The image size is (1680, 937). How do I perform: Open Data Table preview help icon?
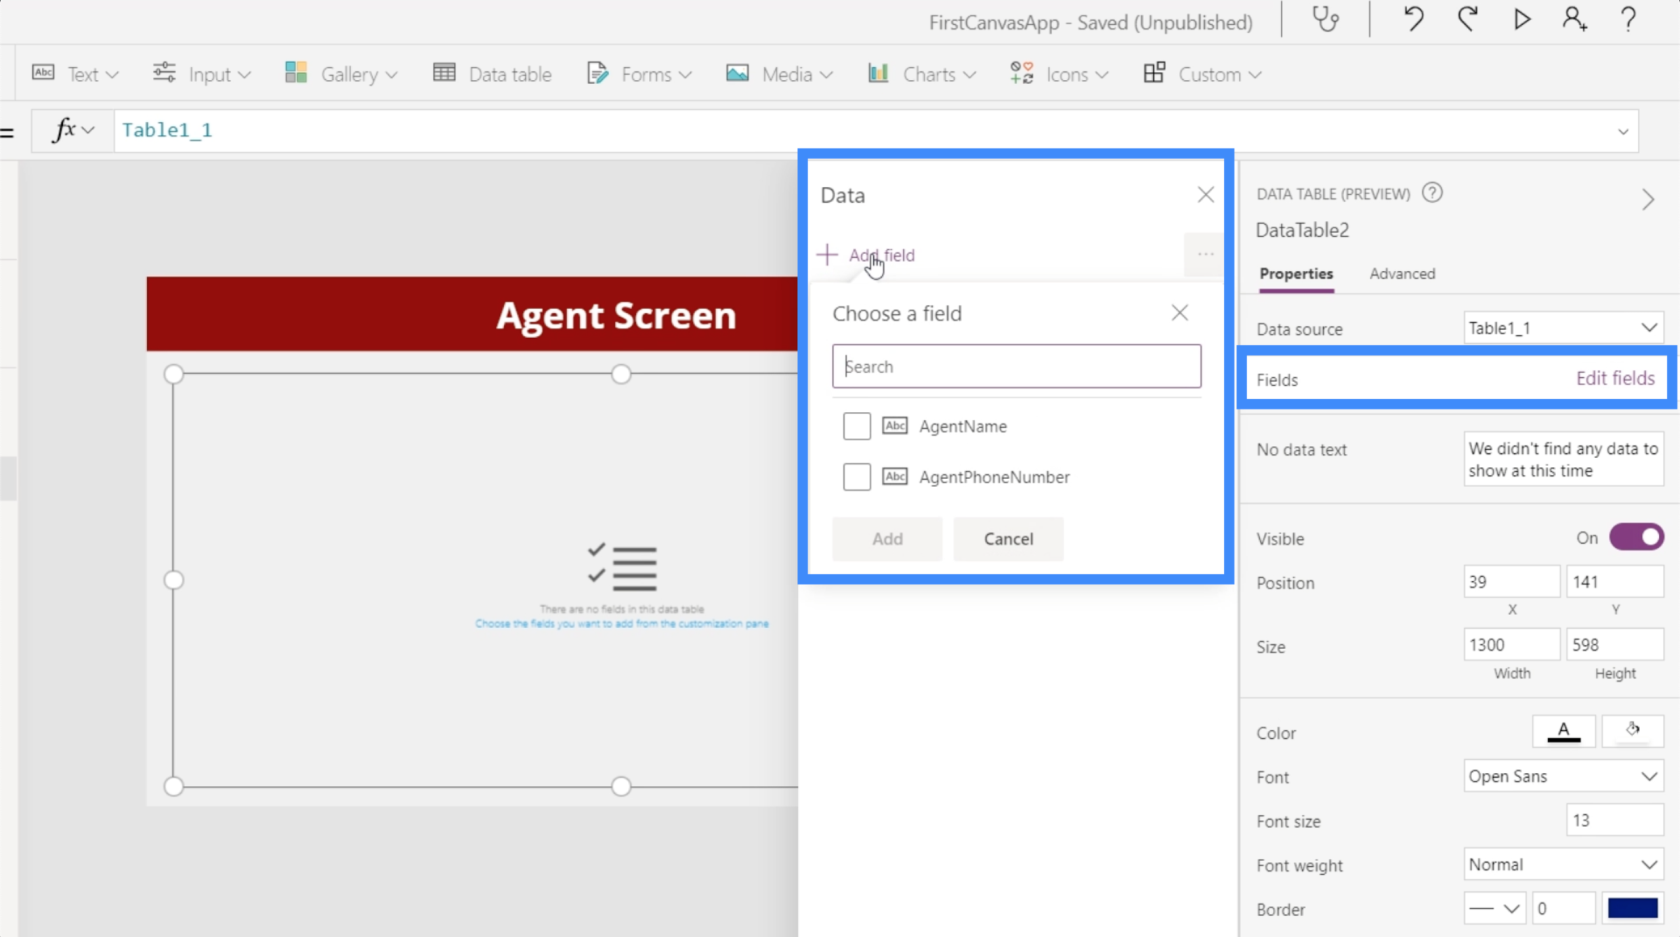tap(1432, 193)
